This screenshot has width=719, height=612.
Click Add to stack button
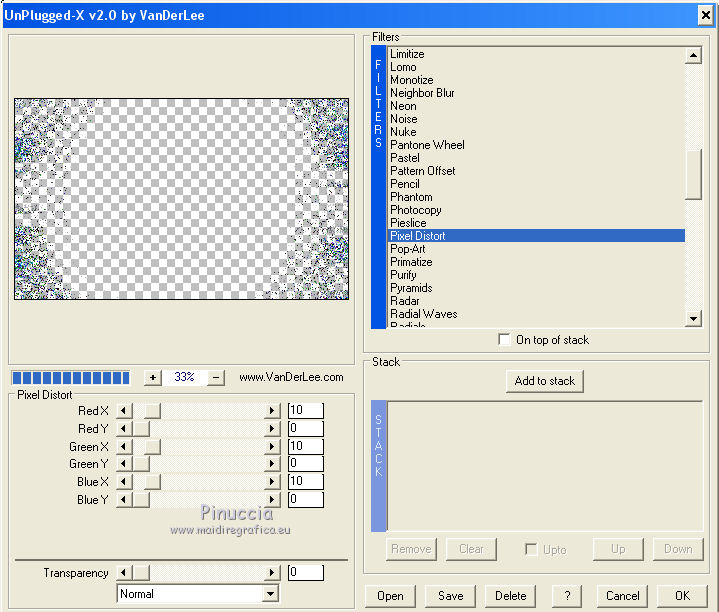point(544,381)
